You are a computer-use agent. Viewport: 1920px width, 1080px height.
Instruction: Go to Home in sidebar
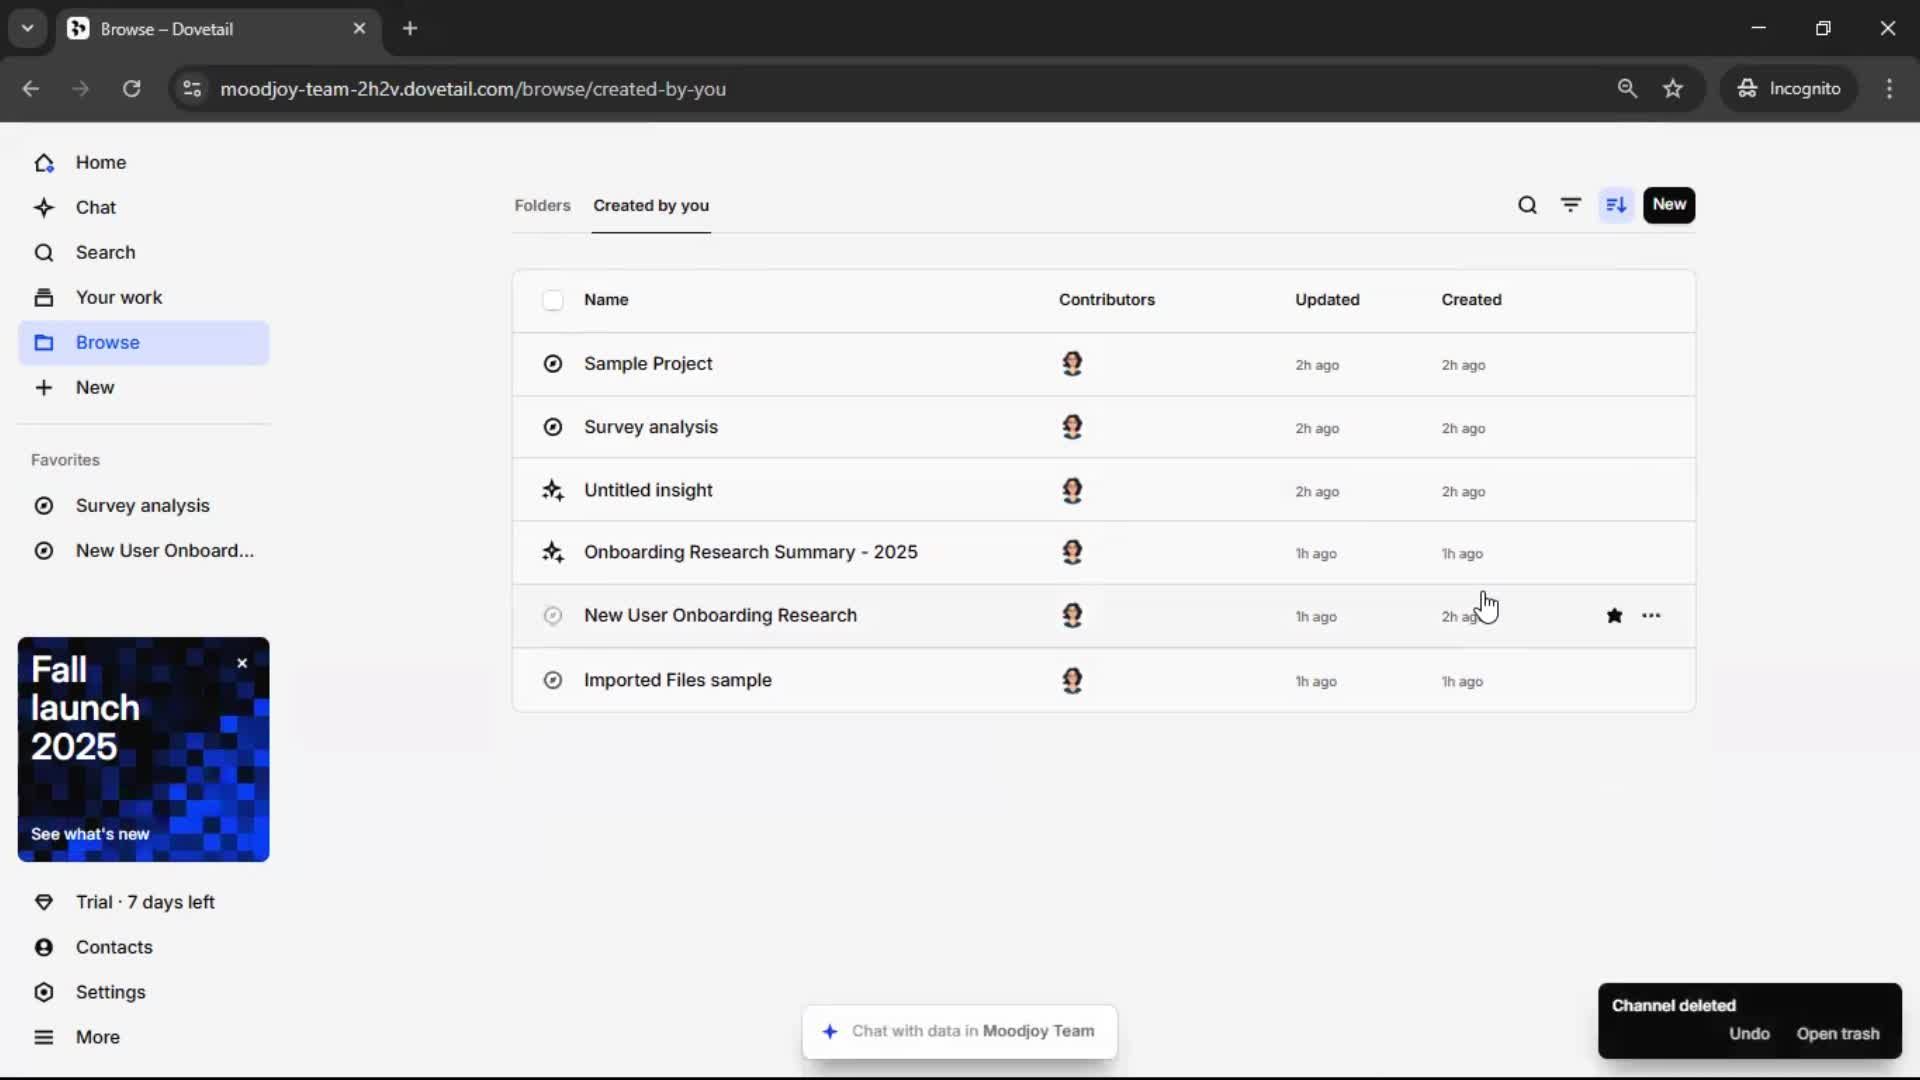click(100, 162)
